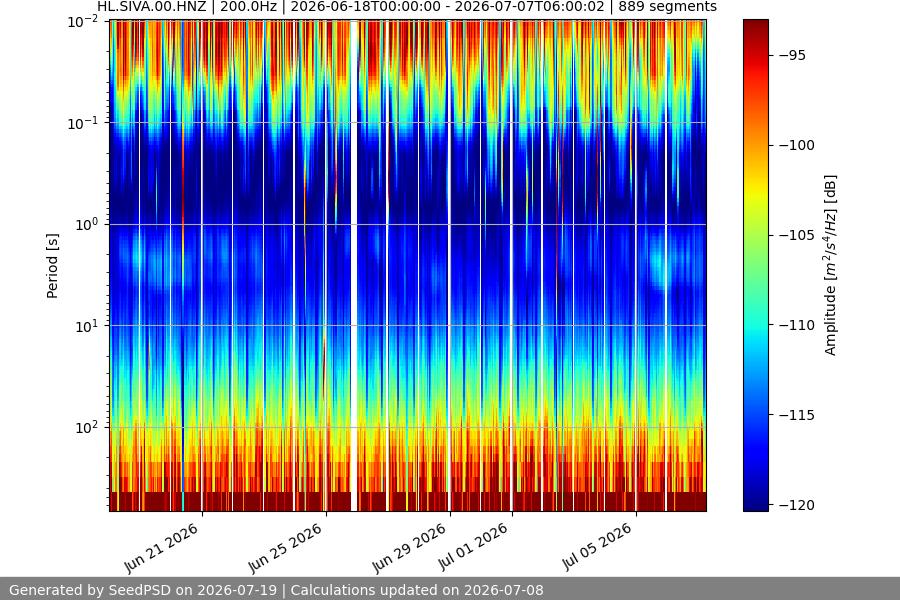The image size is (900, 600).
Task: Click the −100 colorbar tick label
Action: pos(797,145)
